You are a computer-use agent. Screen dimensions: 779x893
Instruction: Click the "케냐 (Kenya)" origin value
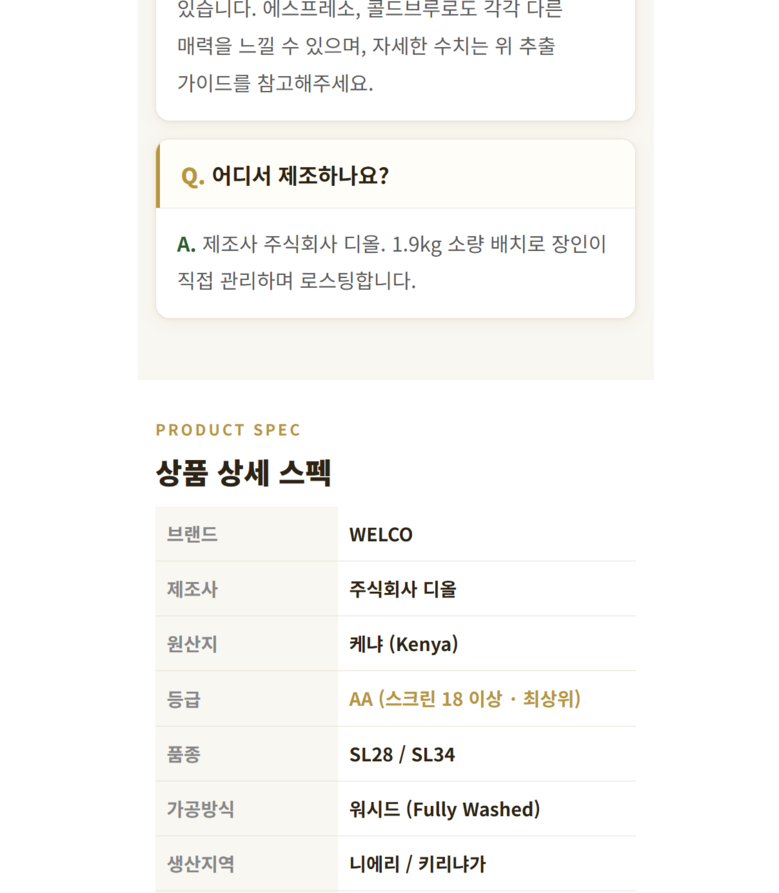[403, 644]
